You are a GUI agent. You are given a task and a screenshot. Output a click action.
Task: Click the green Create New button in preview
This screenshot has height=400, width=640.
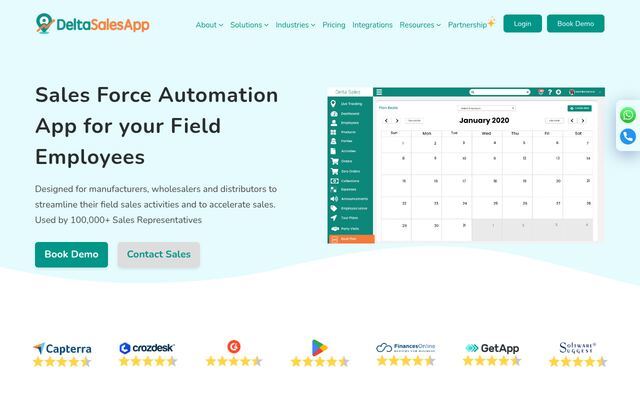pos(579,108)
